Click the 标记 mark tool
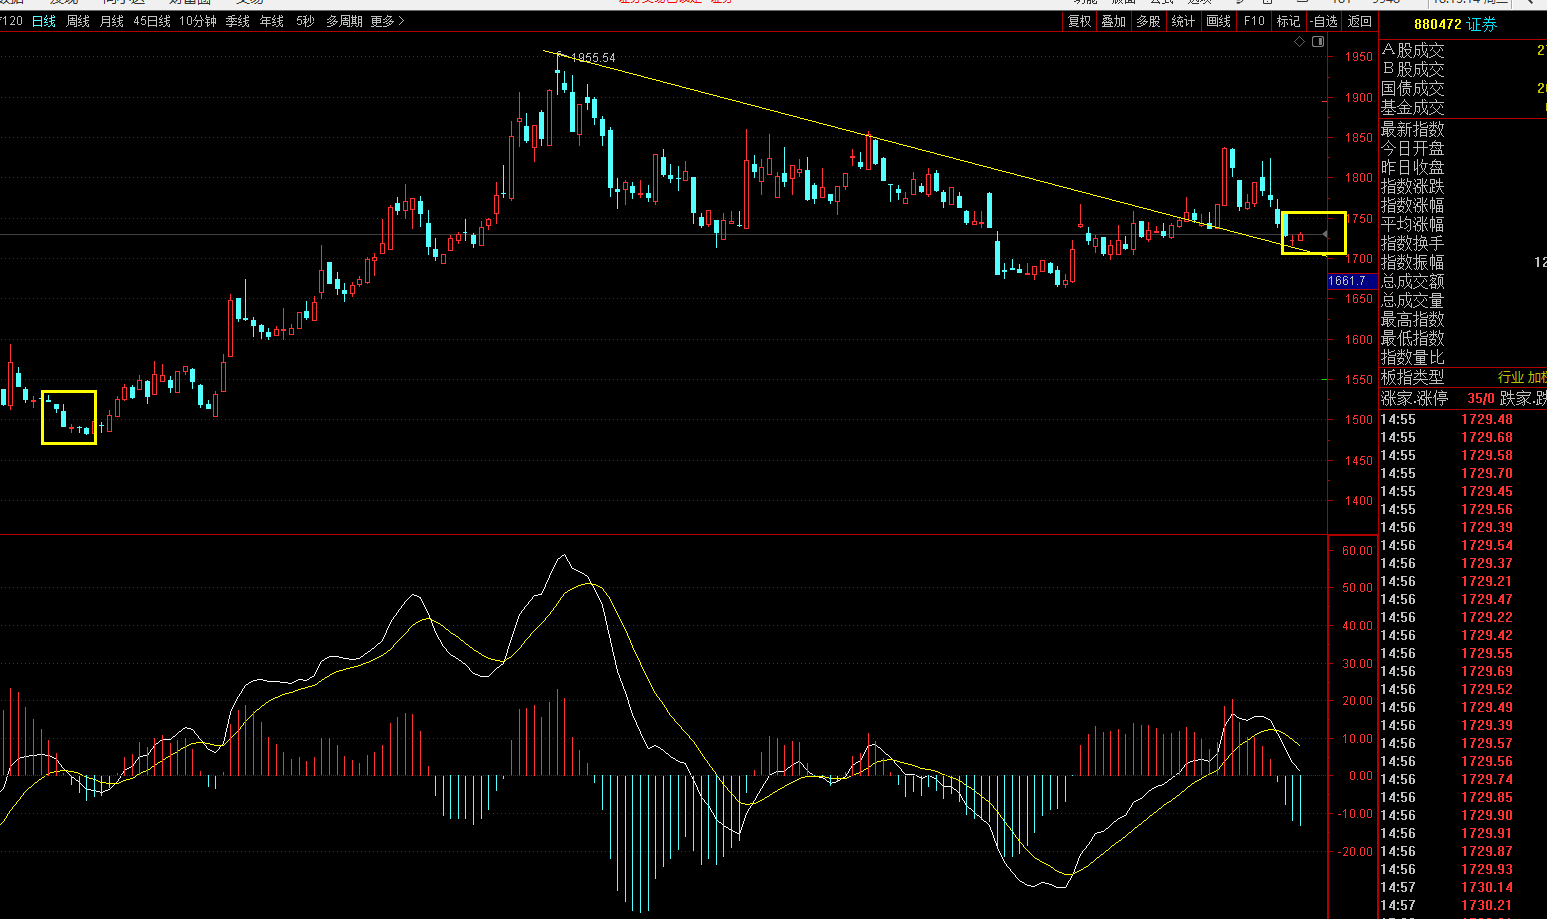 point(1288,21)
